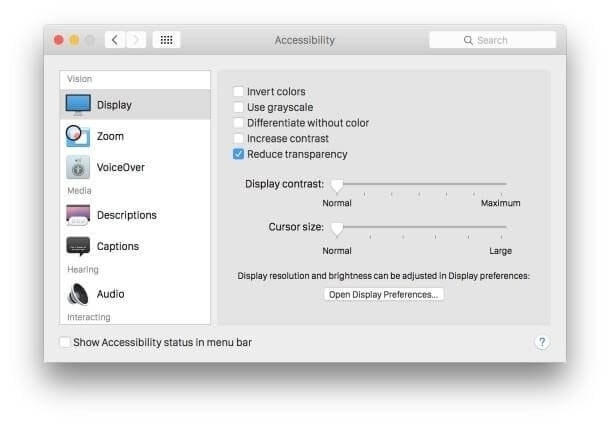This screenshot has height=425, width=610.
Task: Enable Increase contrast option
Action: pos(238,139)
